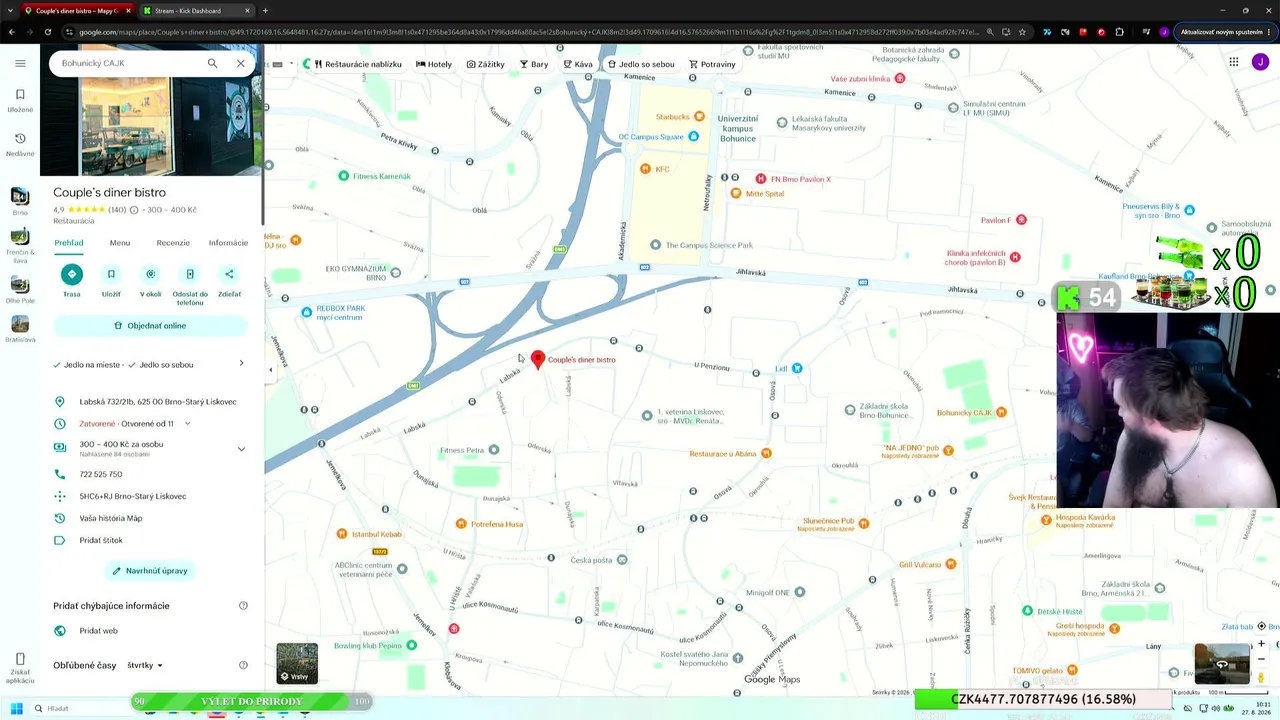The width and height of the screenshot is (1280, 720).
Task: Send the place to phone with Odoslať do telefónu
Action: pos(190,285)
